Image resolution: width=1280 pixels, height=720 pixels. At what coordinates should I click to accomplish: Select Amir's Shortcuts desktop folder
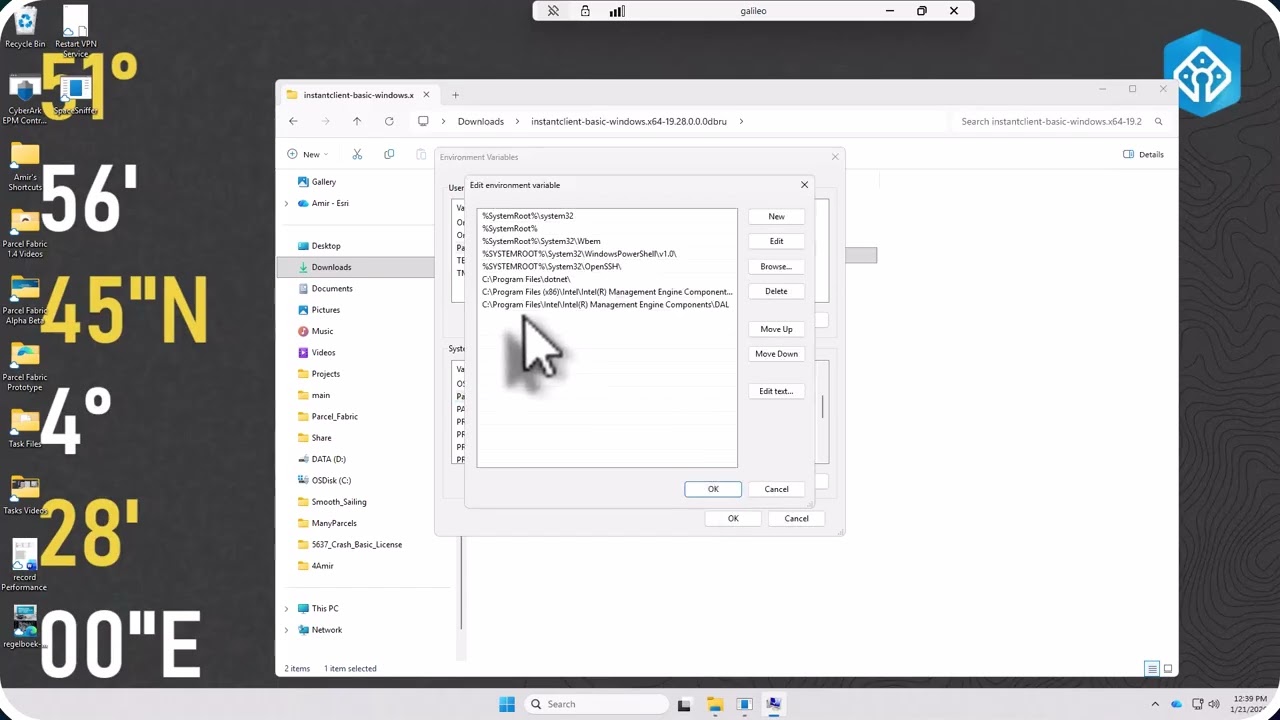coord(25,168)
